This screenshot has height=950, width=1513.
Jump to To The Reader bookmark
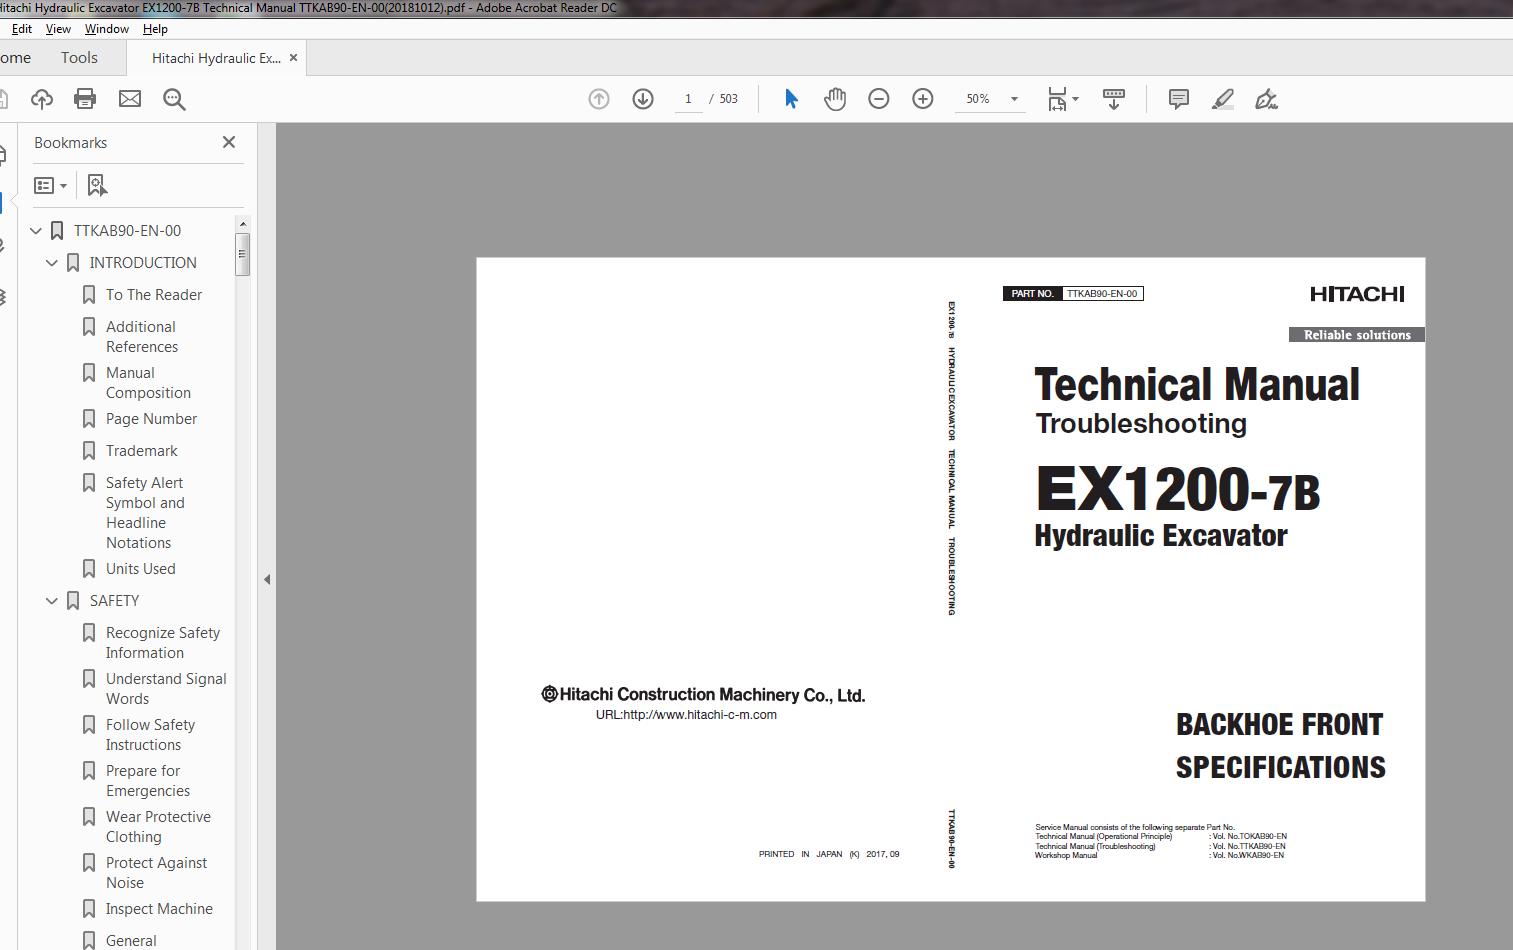point(154,295)
